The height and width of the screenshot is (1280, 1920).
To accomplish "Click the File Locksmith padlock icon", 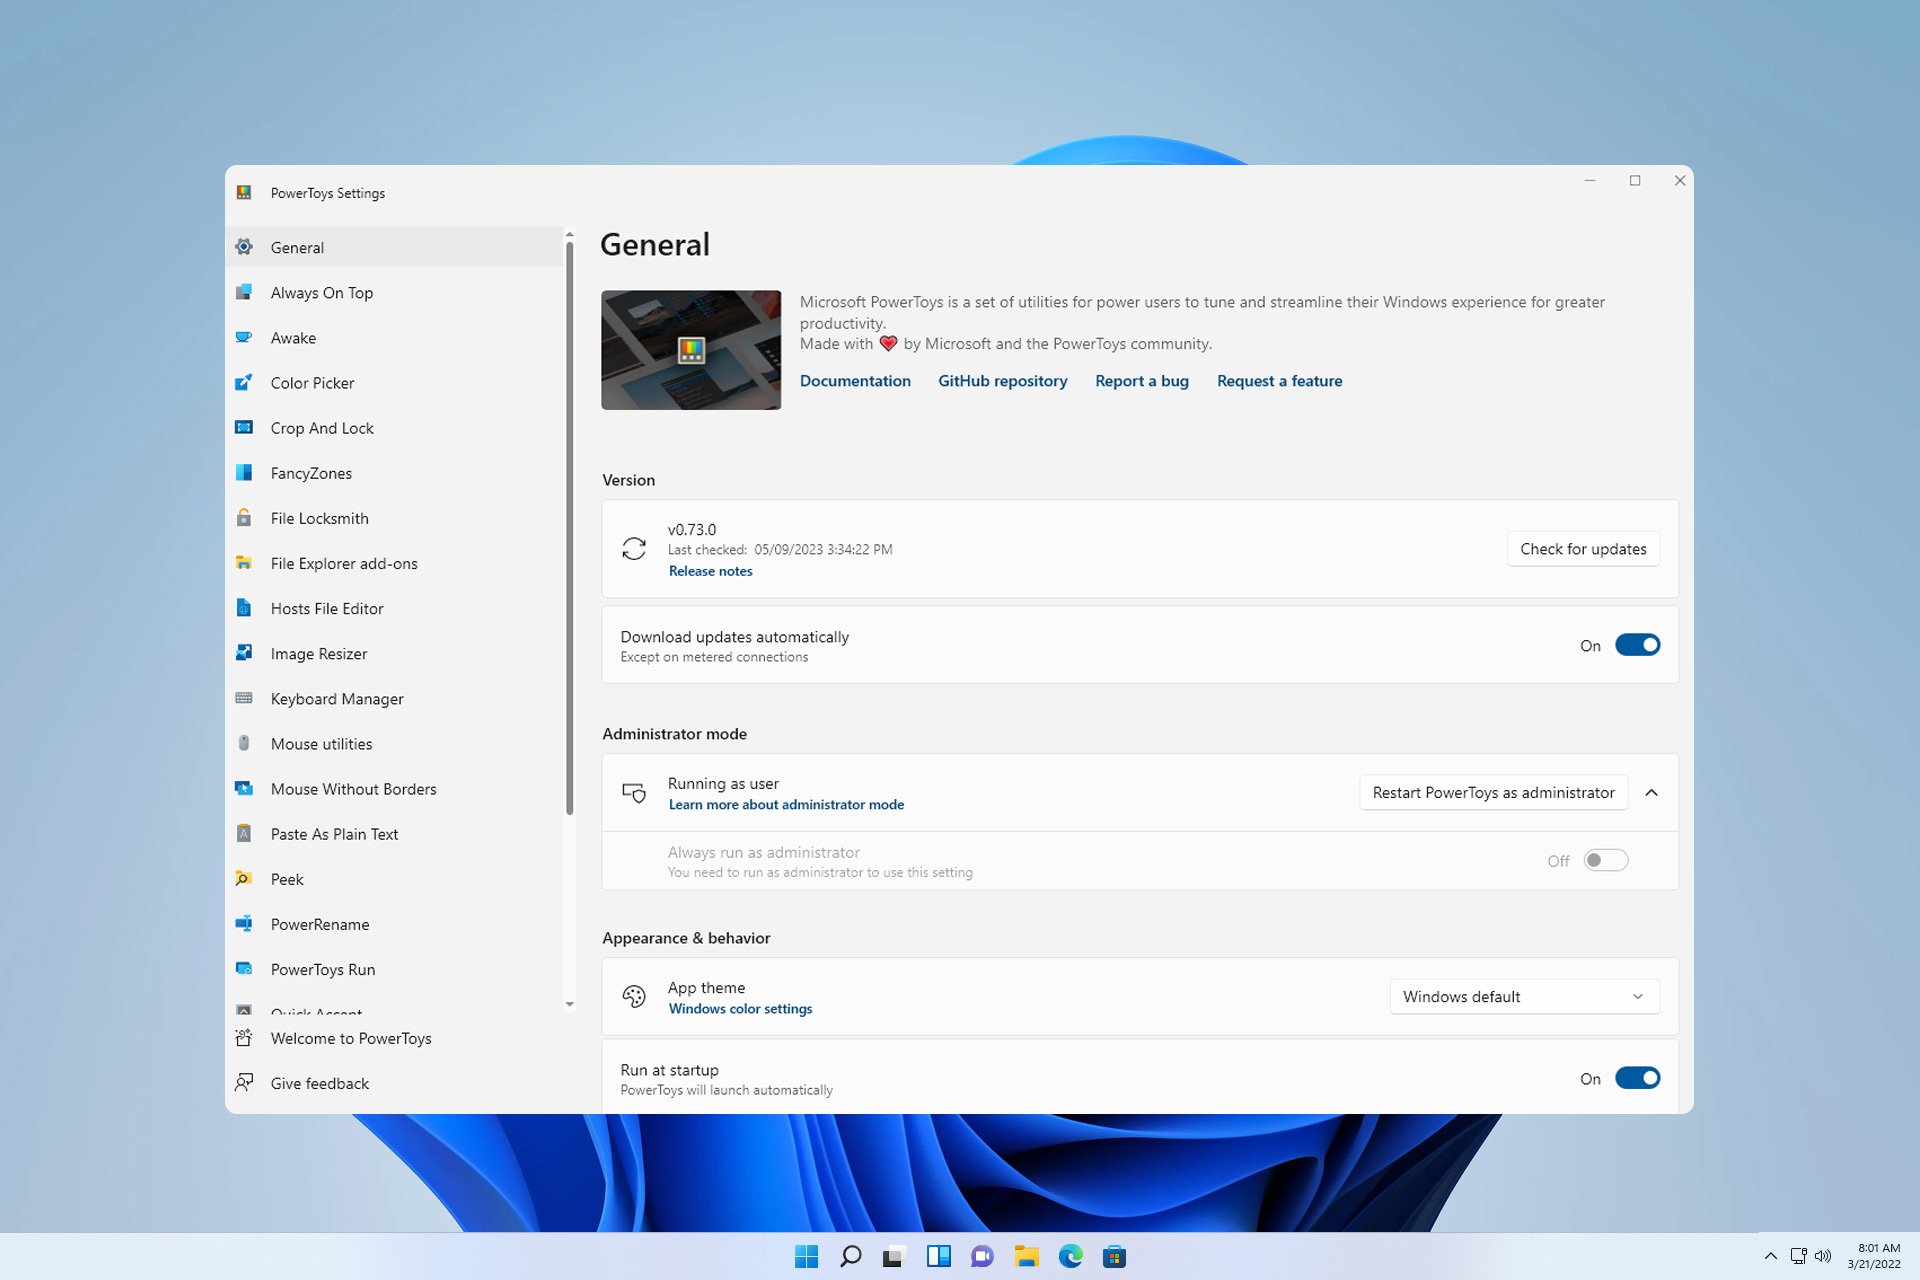I will [x=244, y=517].
